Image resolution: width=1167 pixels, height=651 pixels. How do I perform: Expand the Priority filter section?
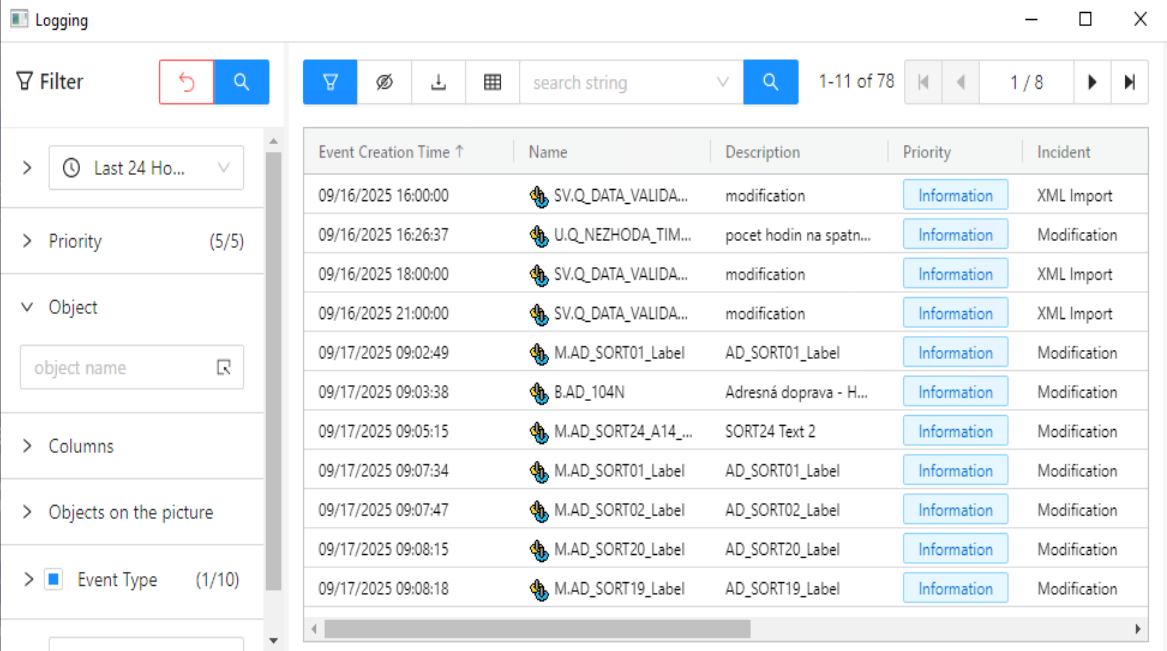click(x=27, y=241)
